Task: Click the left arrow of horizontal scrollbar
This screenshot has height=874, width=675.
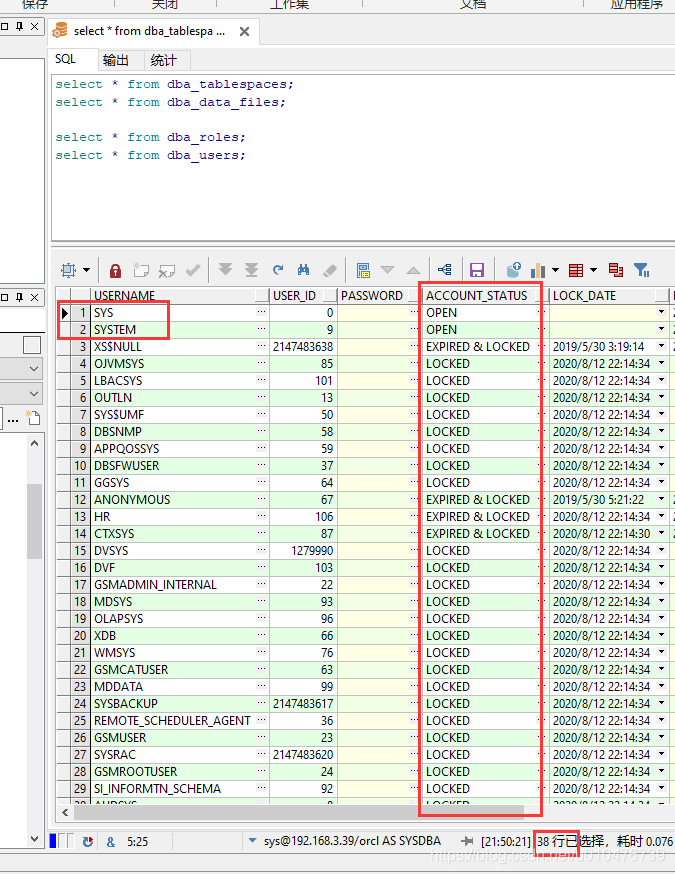Action: pyautogui.click(x=65, y=812)
